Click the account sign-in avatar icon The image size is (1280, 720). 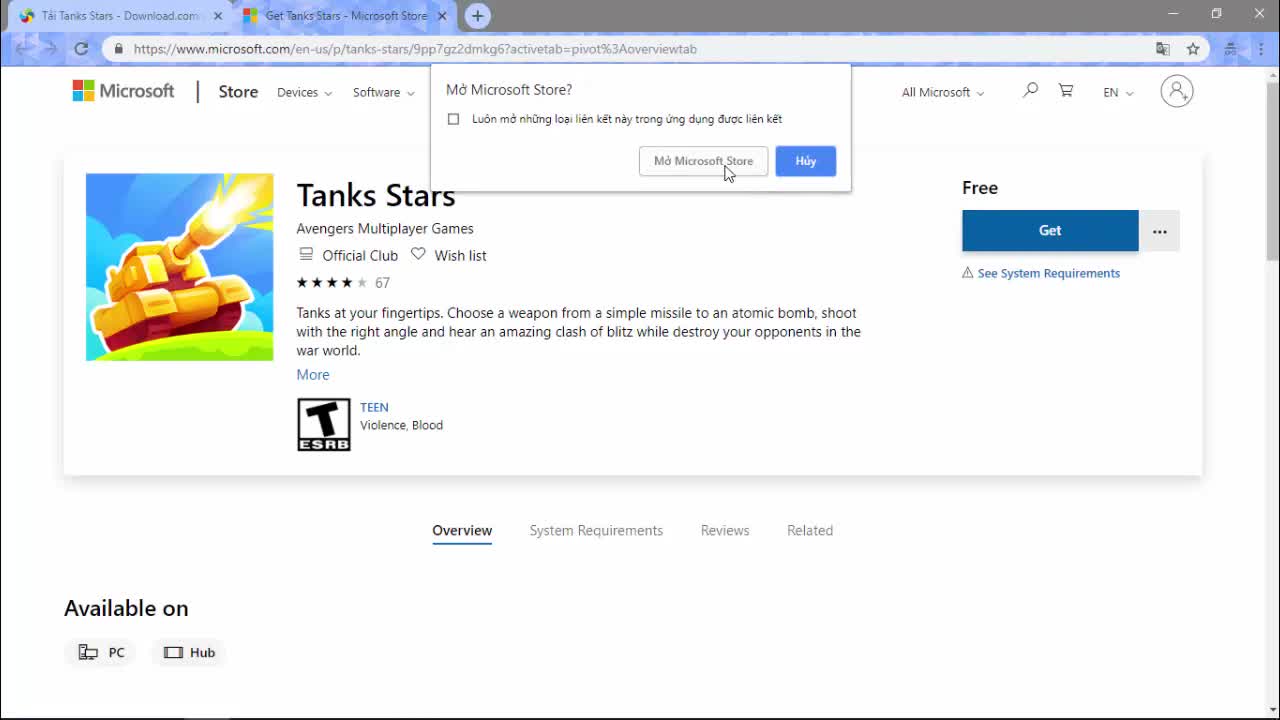pos(1177,91)
